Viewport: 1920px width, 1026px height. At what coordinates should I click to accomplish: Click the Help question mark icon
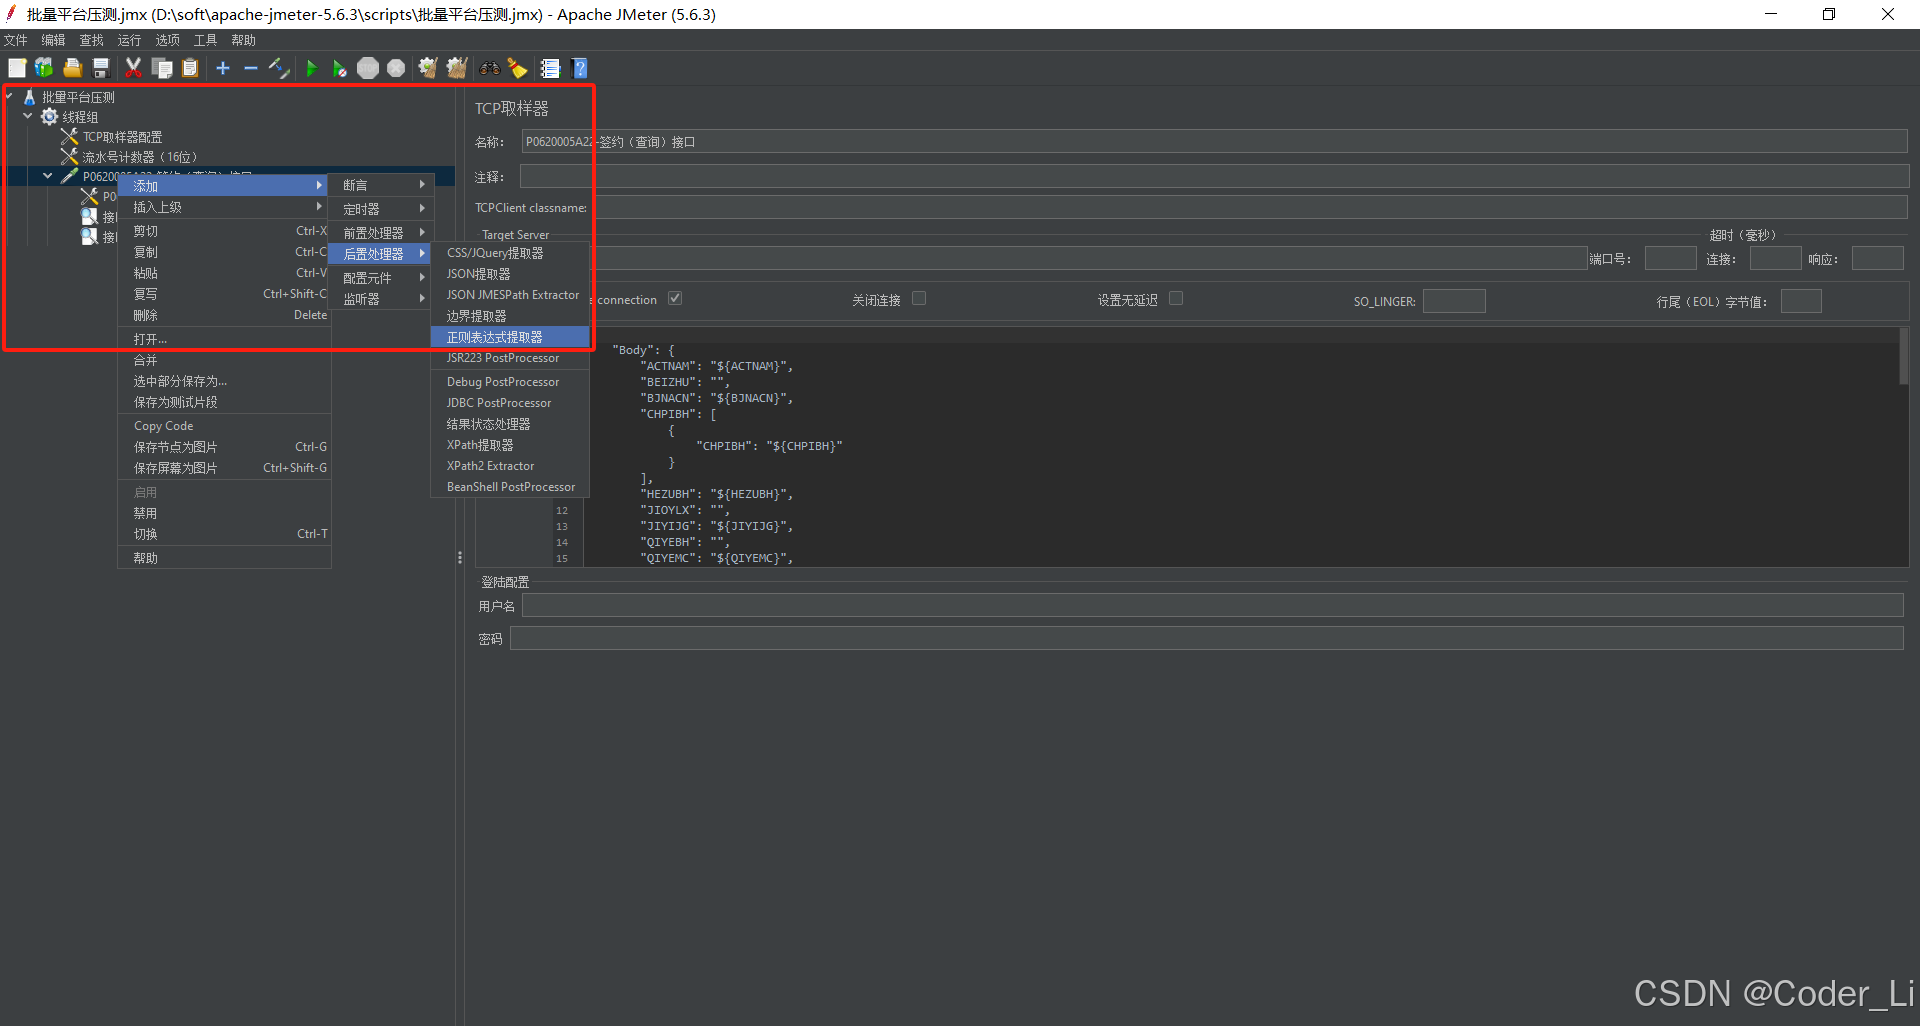[x=579, y=68]
